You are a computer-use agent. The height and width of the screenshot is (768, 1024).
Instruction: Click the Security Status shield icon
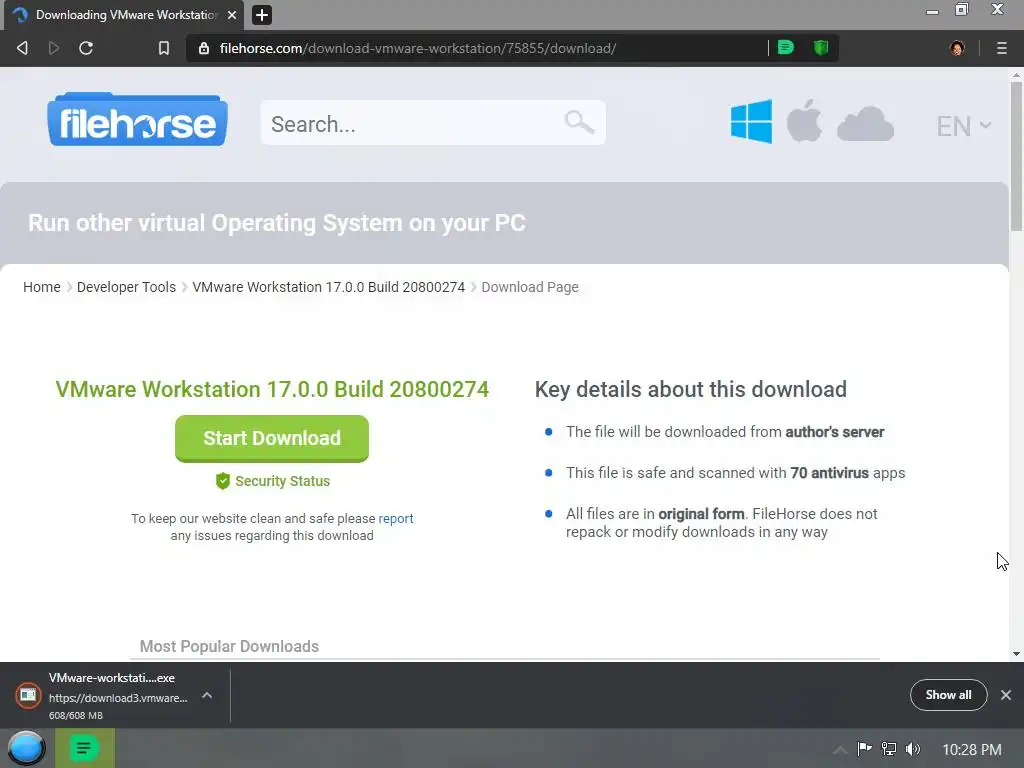coord(223,481)
